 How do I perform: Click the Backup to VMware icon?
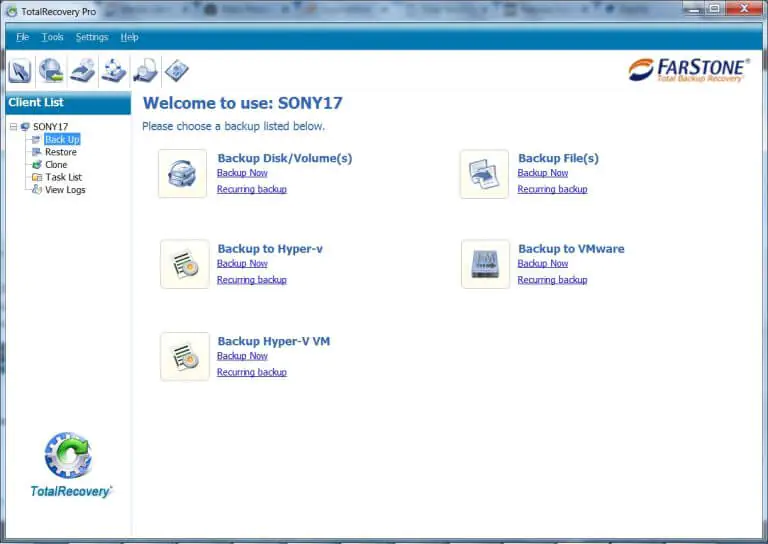(485, 264)
